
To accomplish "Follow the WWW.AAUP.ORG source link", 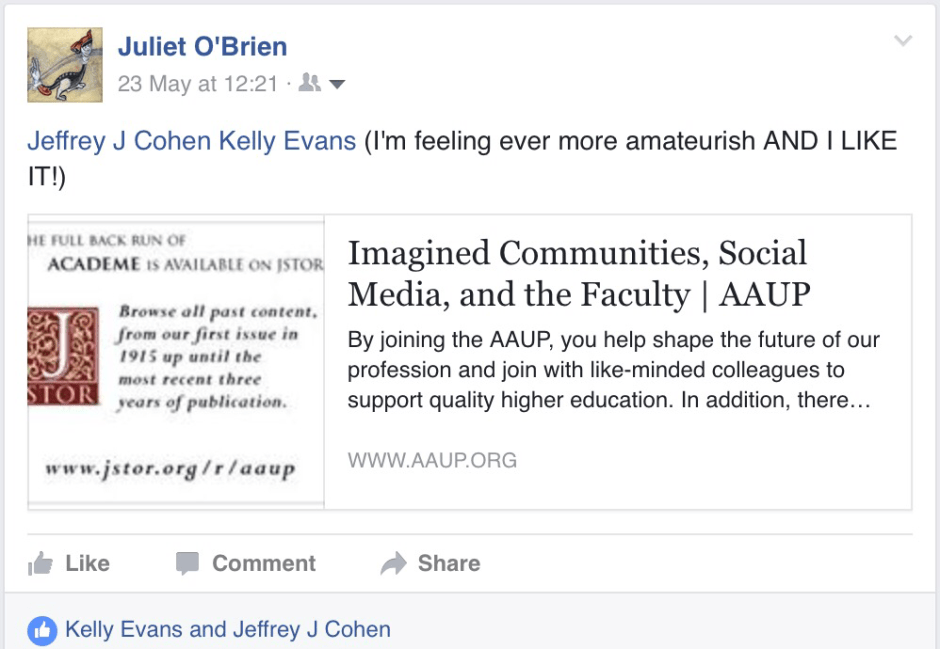I will click(x=432, y=461).
